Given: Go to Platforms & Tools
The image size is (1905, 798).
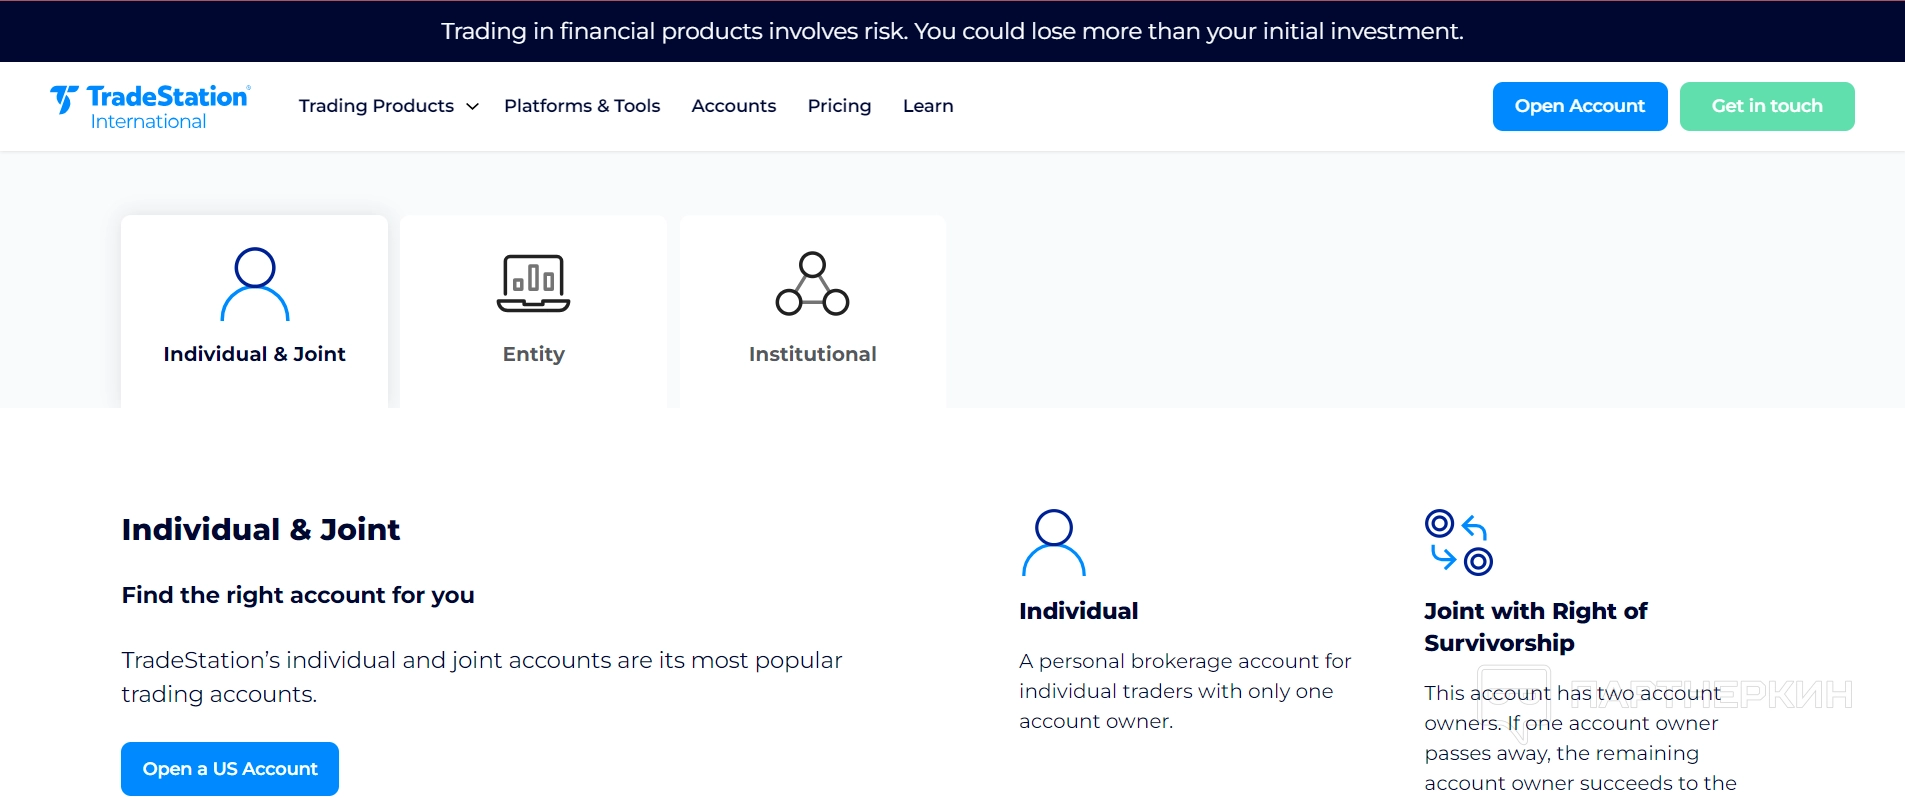Looking at the screenshot, I should pyautogui.click(x=582, y=106).
